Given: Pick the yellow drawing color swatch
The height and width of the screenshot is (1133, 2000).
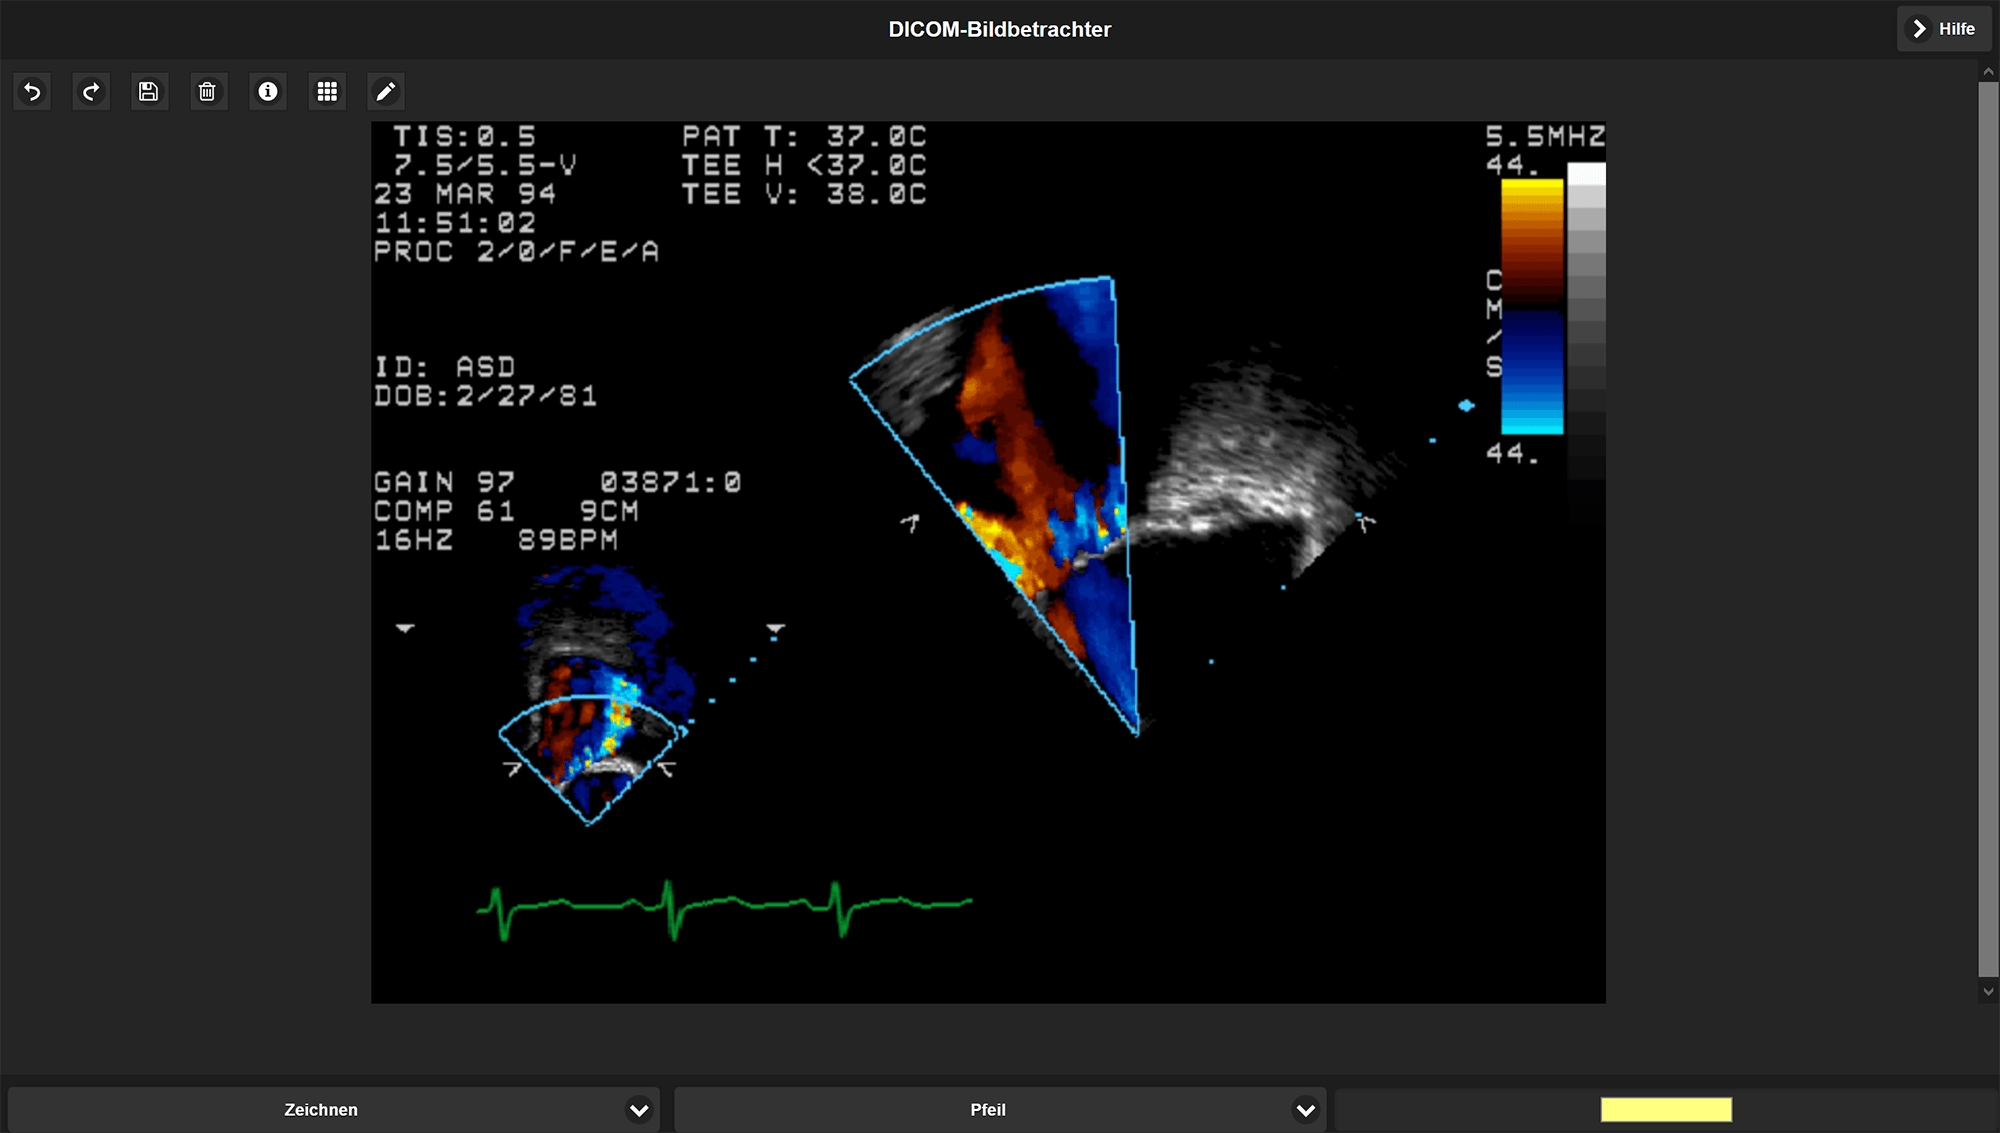Looking at the screenshot, I should 1666,1109.
